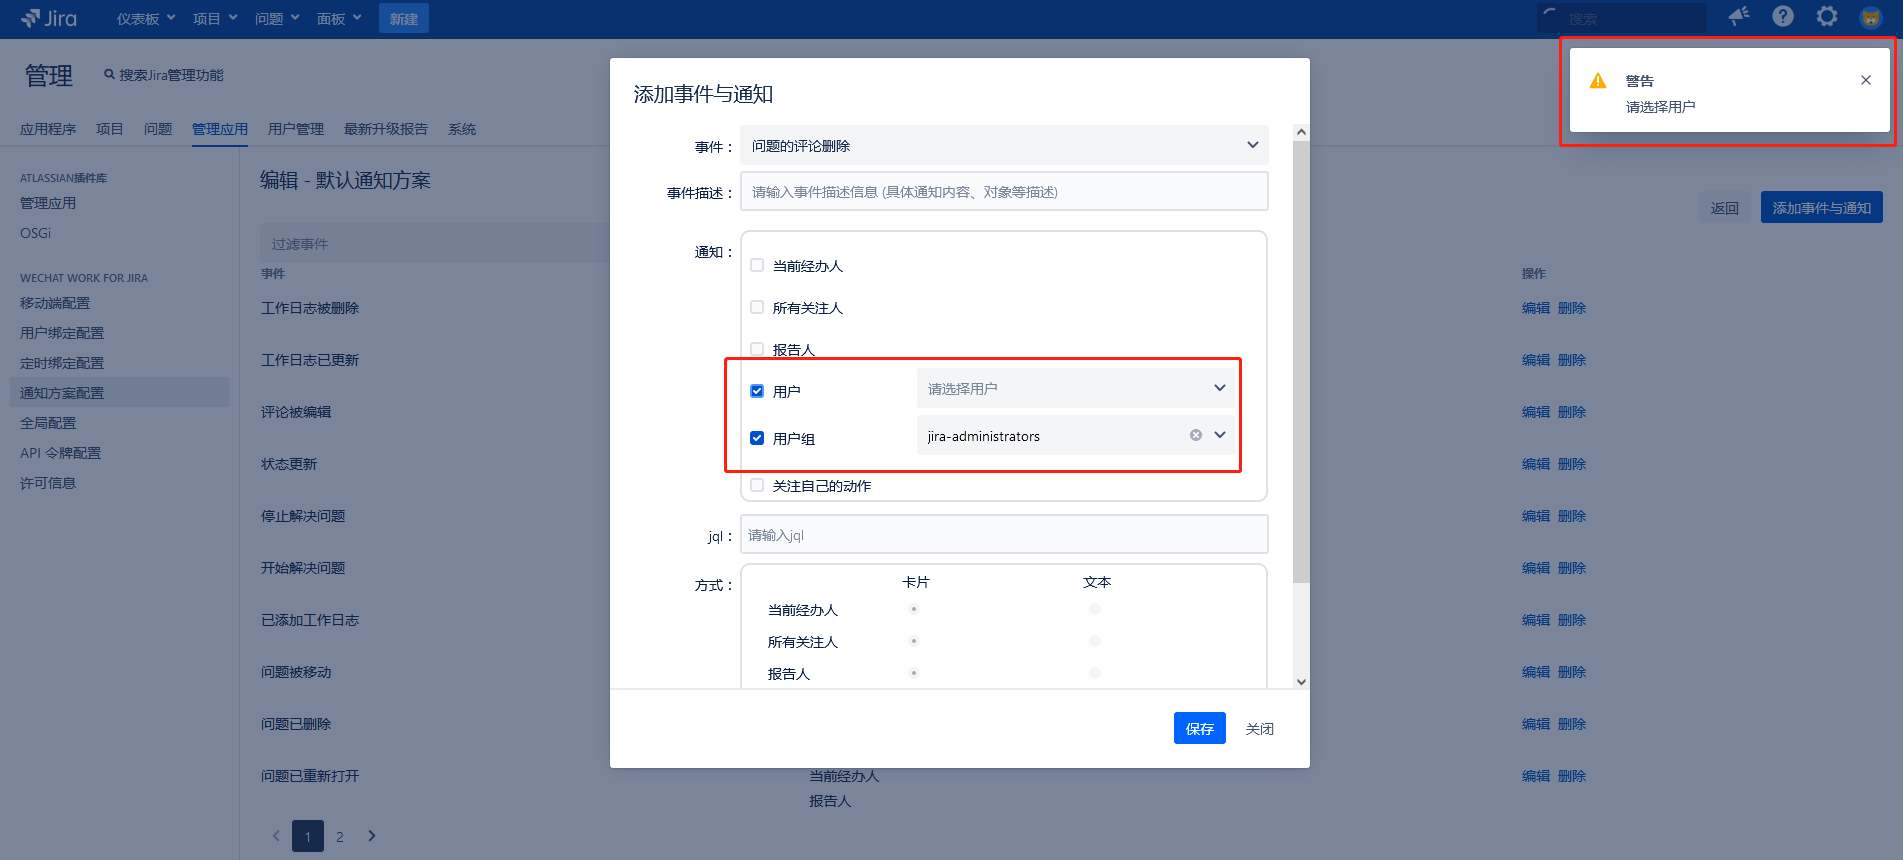Enable the 当前经办人 notification checkbox
Screen dimensions: 1903x860
(757, 266)
